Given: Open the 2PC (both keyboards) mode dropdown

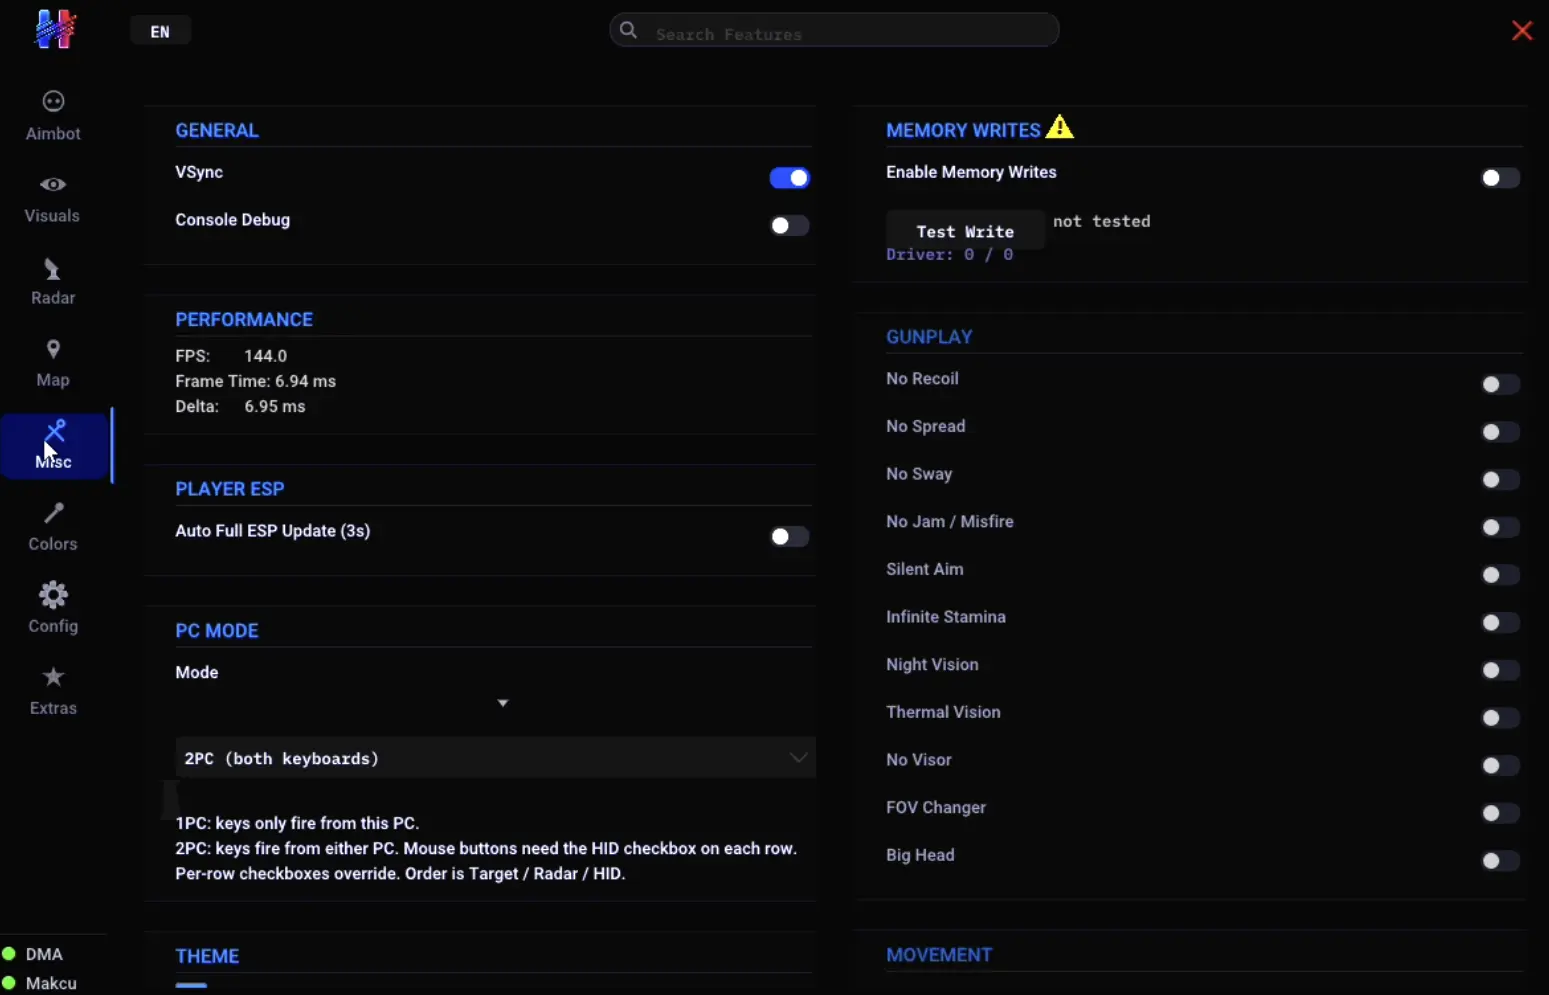Looking at the screenshot, I should [x=495, y=758].
